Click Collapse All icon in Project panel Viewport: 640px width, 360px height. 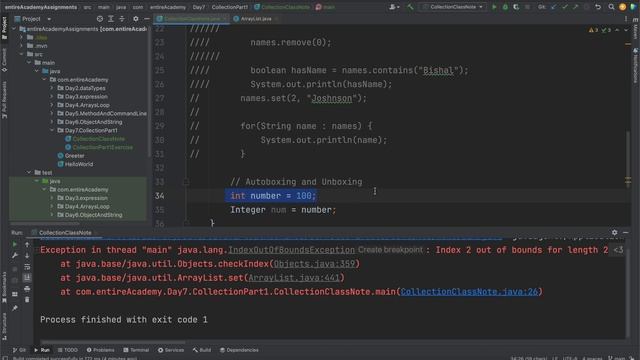pyautogui.click(x=122, y=19)
